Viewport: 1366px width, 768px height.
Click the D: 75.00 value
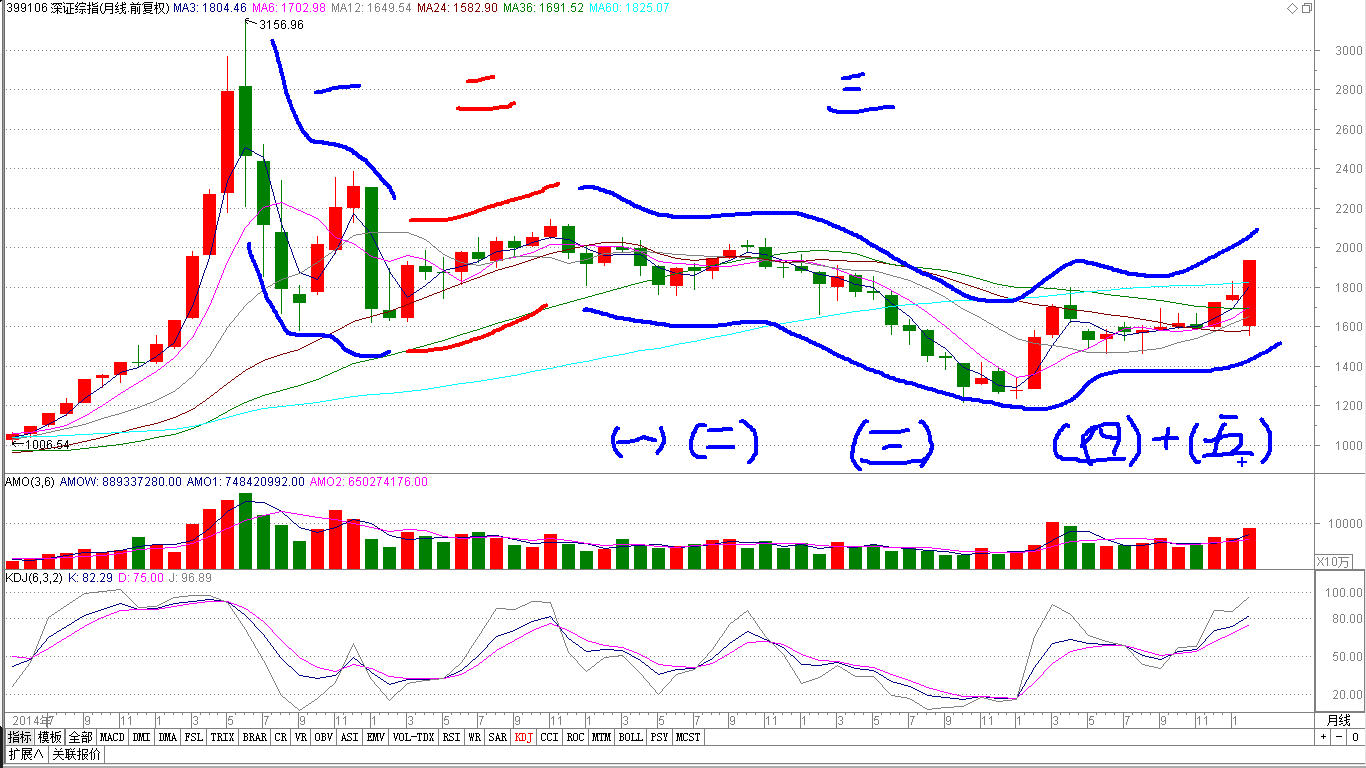point(140,578)
